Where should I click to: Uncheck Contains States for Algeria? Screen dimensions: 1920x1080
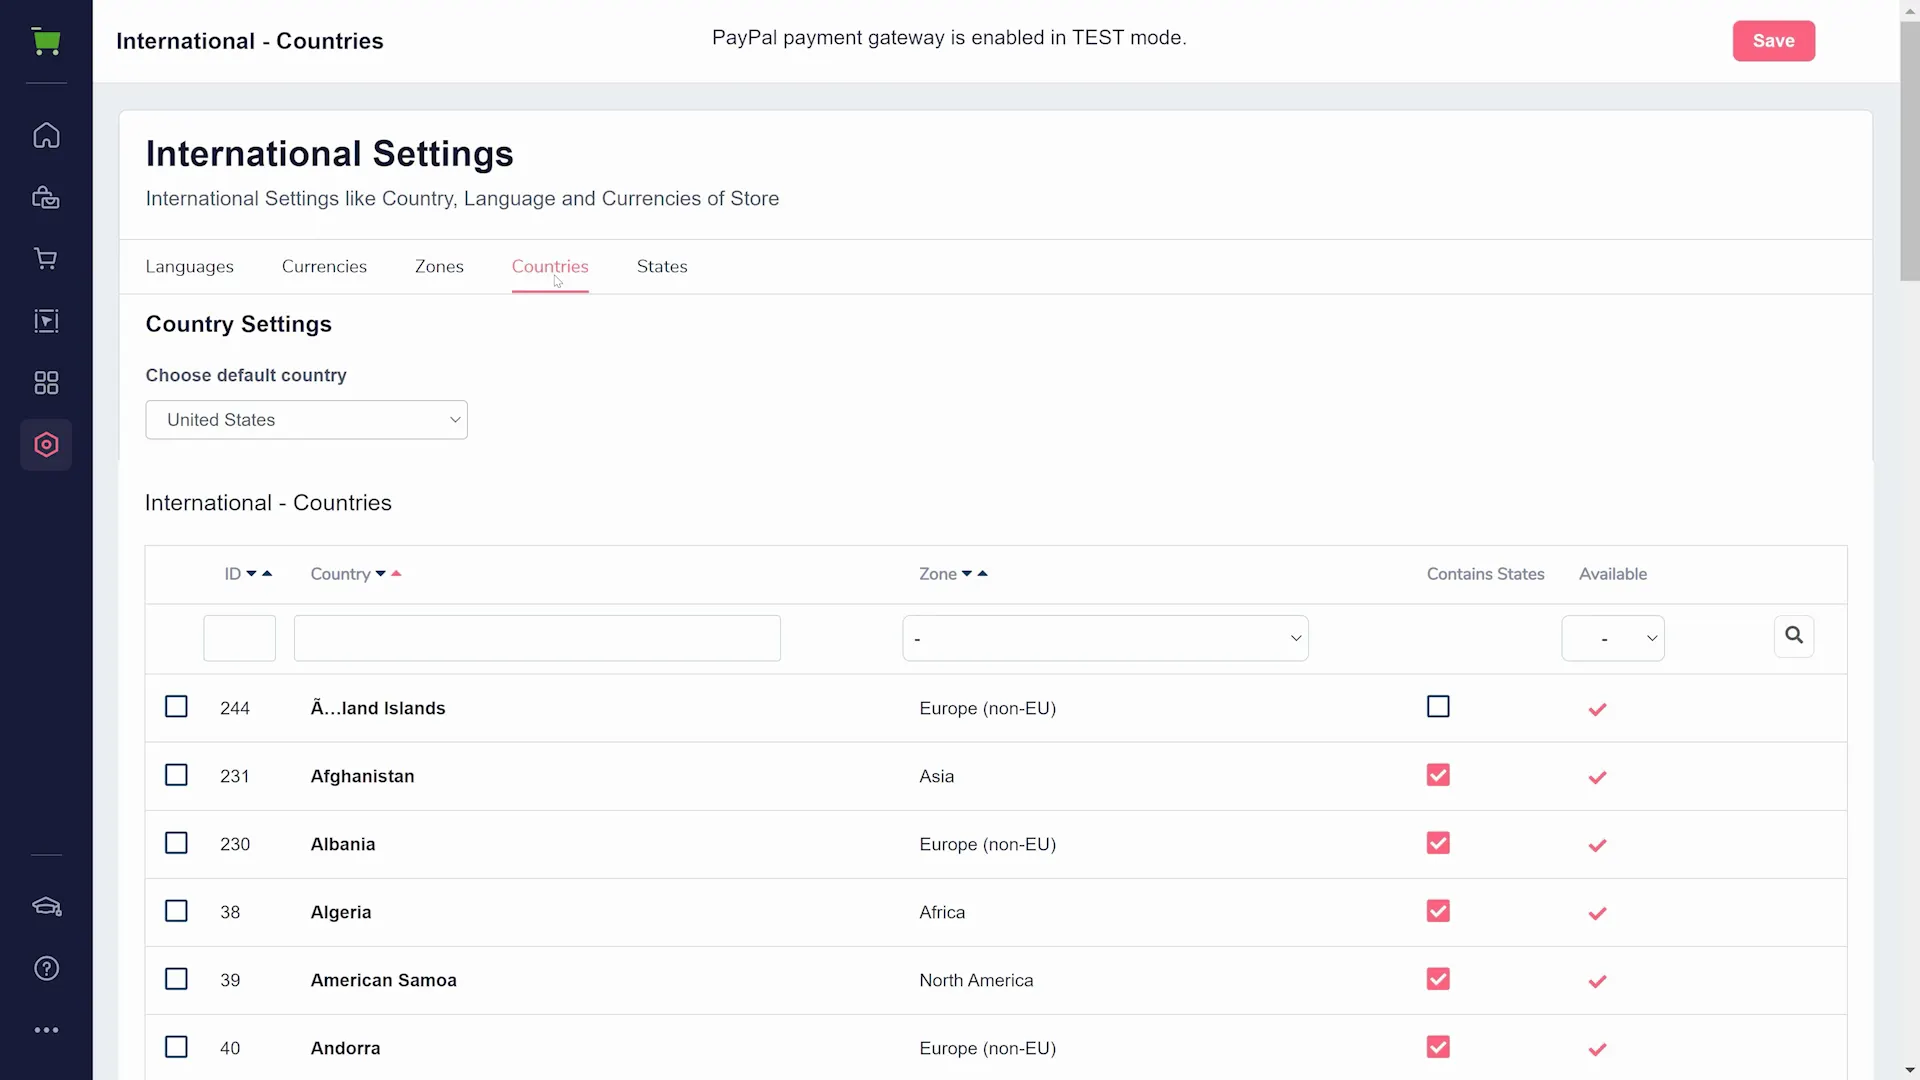[1438, 911]
